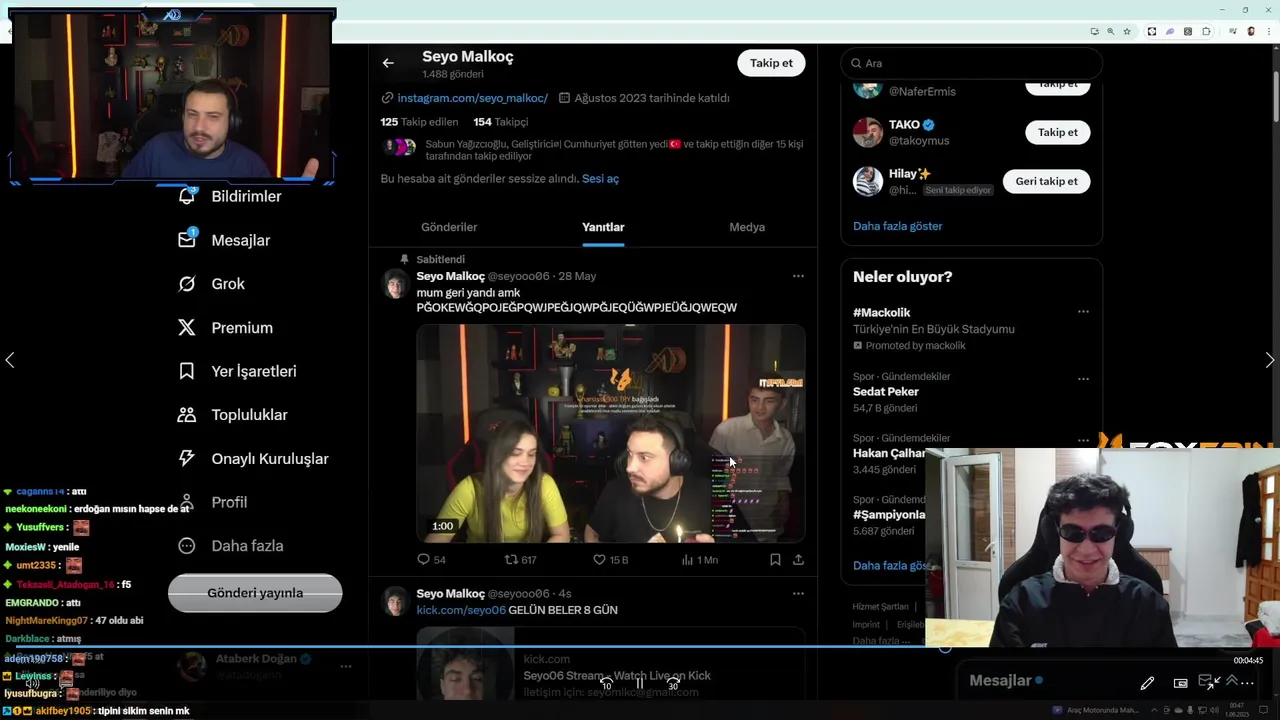Open Chrome profile avatar
Image resolution: width=1280 pixels, height=720 pixels.
tap(1251, 31)
